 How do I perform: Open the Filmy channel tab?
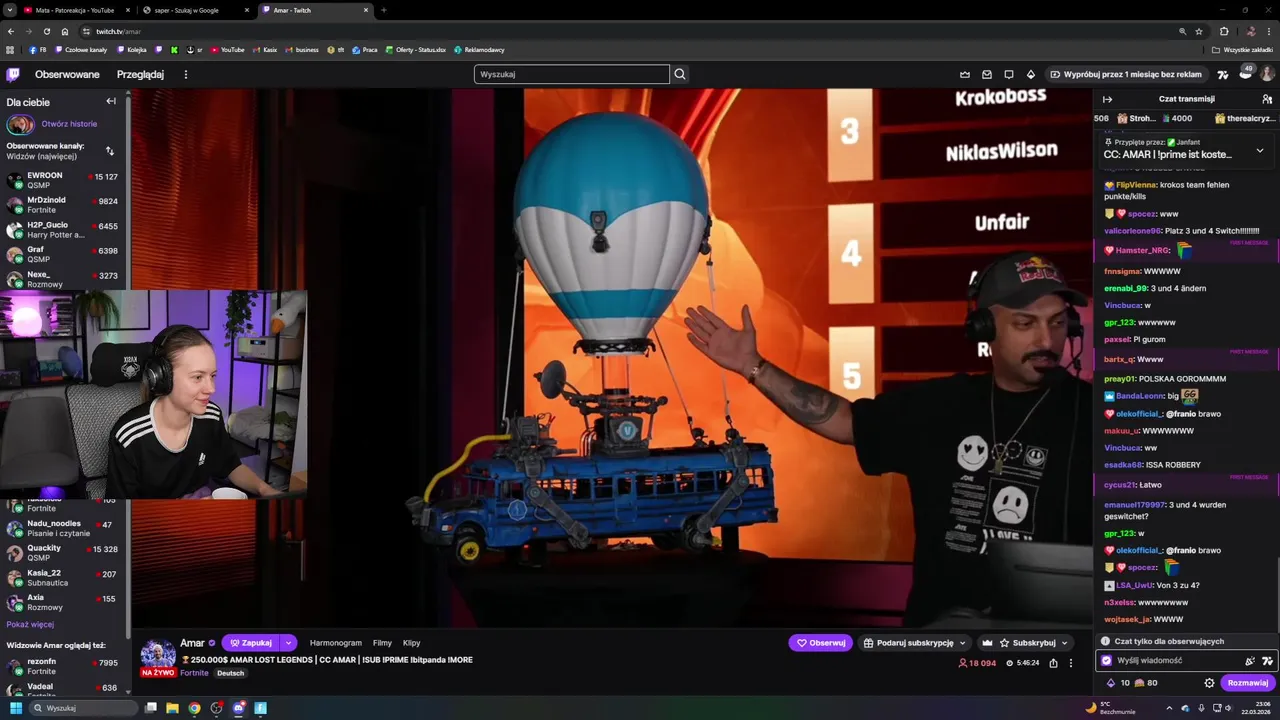pyautogui.click(x=382, y=643)
